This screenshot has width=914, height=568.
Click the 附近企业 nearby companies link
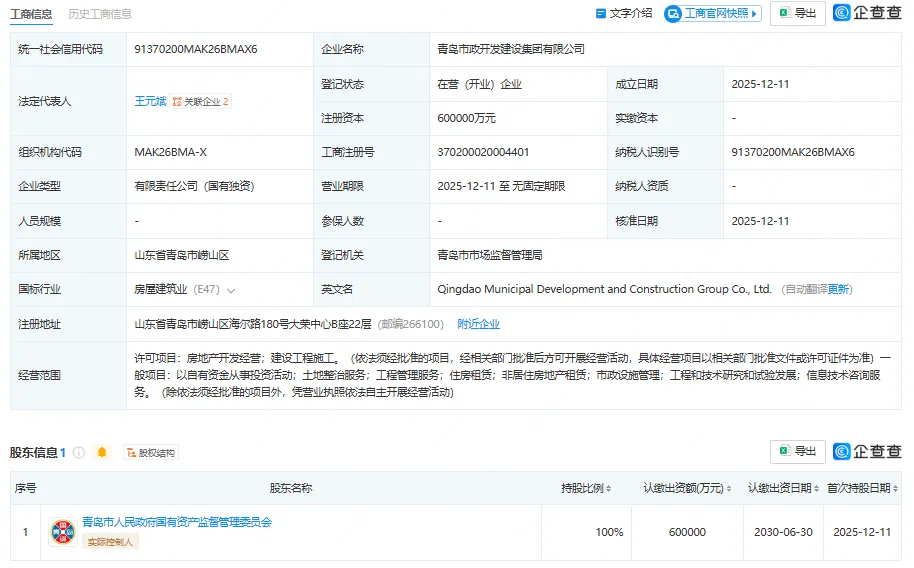point(478,324)
